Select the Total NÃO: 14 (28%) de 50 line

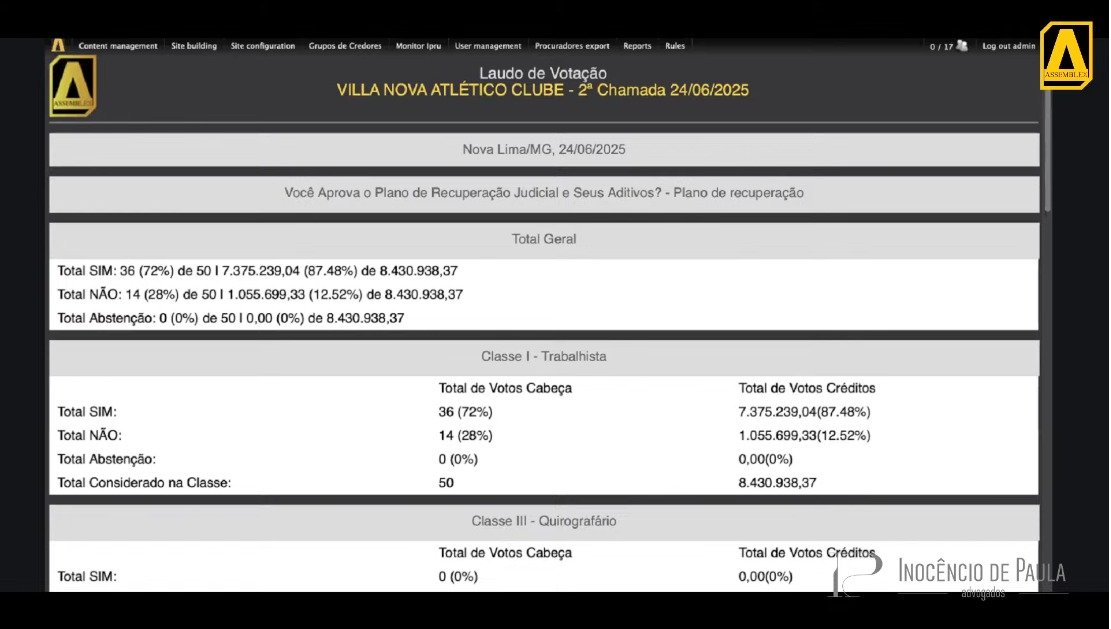pos(260,295)
